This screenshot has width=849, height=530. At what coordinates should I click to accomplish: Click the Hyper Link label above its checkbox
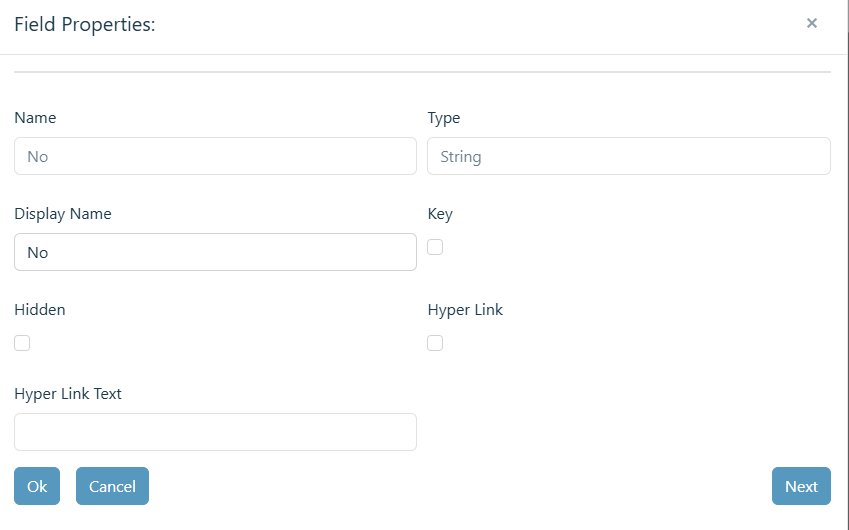(465, 310)
